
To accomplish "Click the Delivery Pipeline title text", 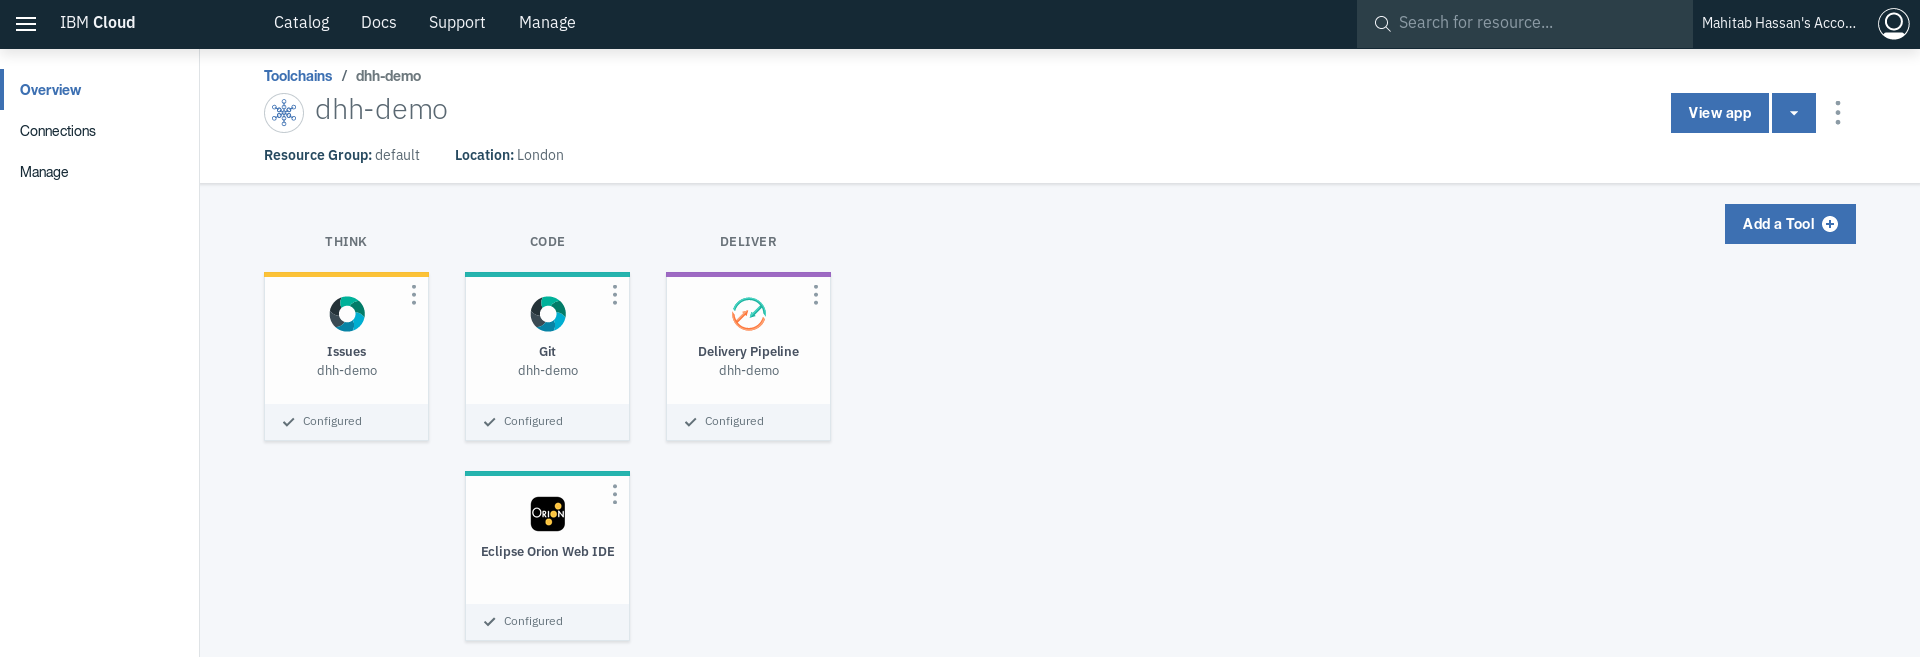I will point(749,352).
